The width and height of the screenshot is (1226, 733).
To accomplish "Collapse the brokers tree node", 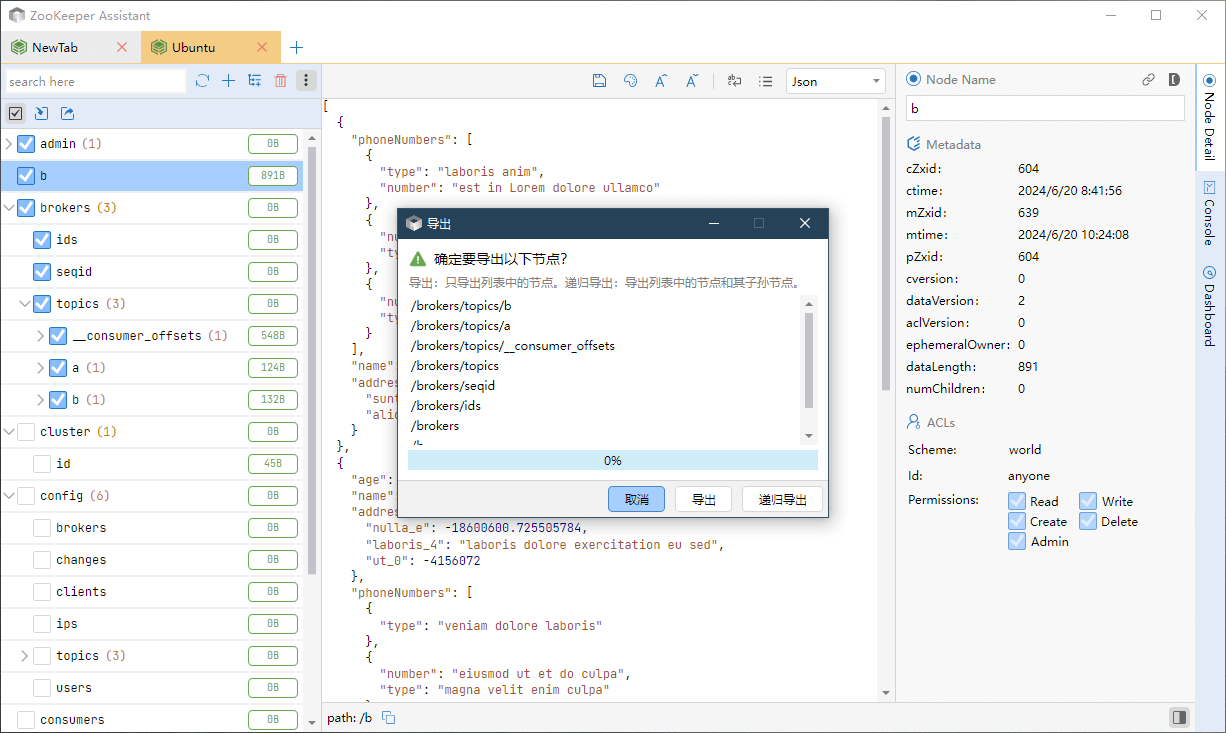I will tap(9, 208).
